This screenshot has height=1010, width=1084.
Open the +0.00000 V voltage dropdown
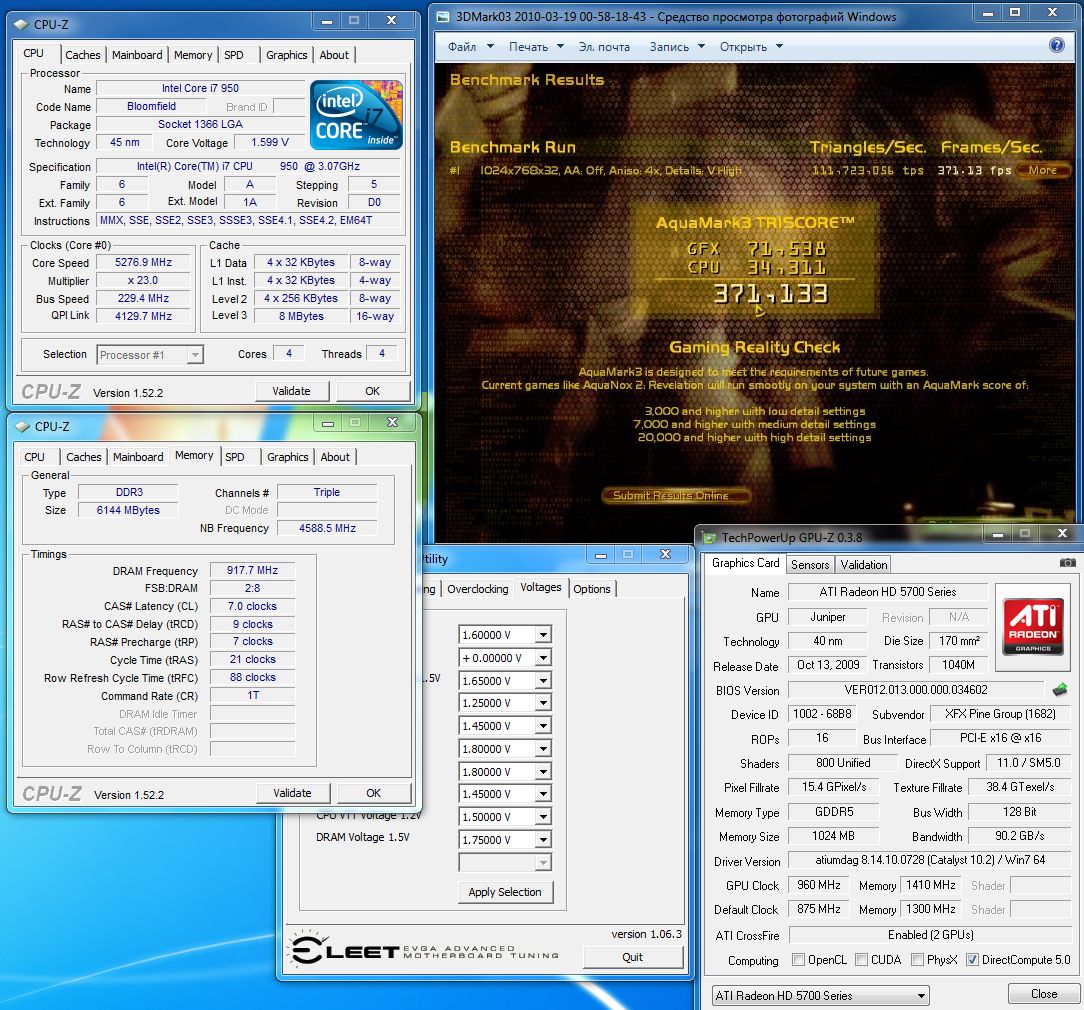(x=505, y=658)
